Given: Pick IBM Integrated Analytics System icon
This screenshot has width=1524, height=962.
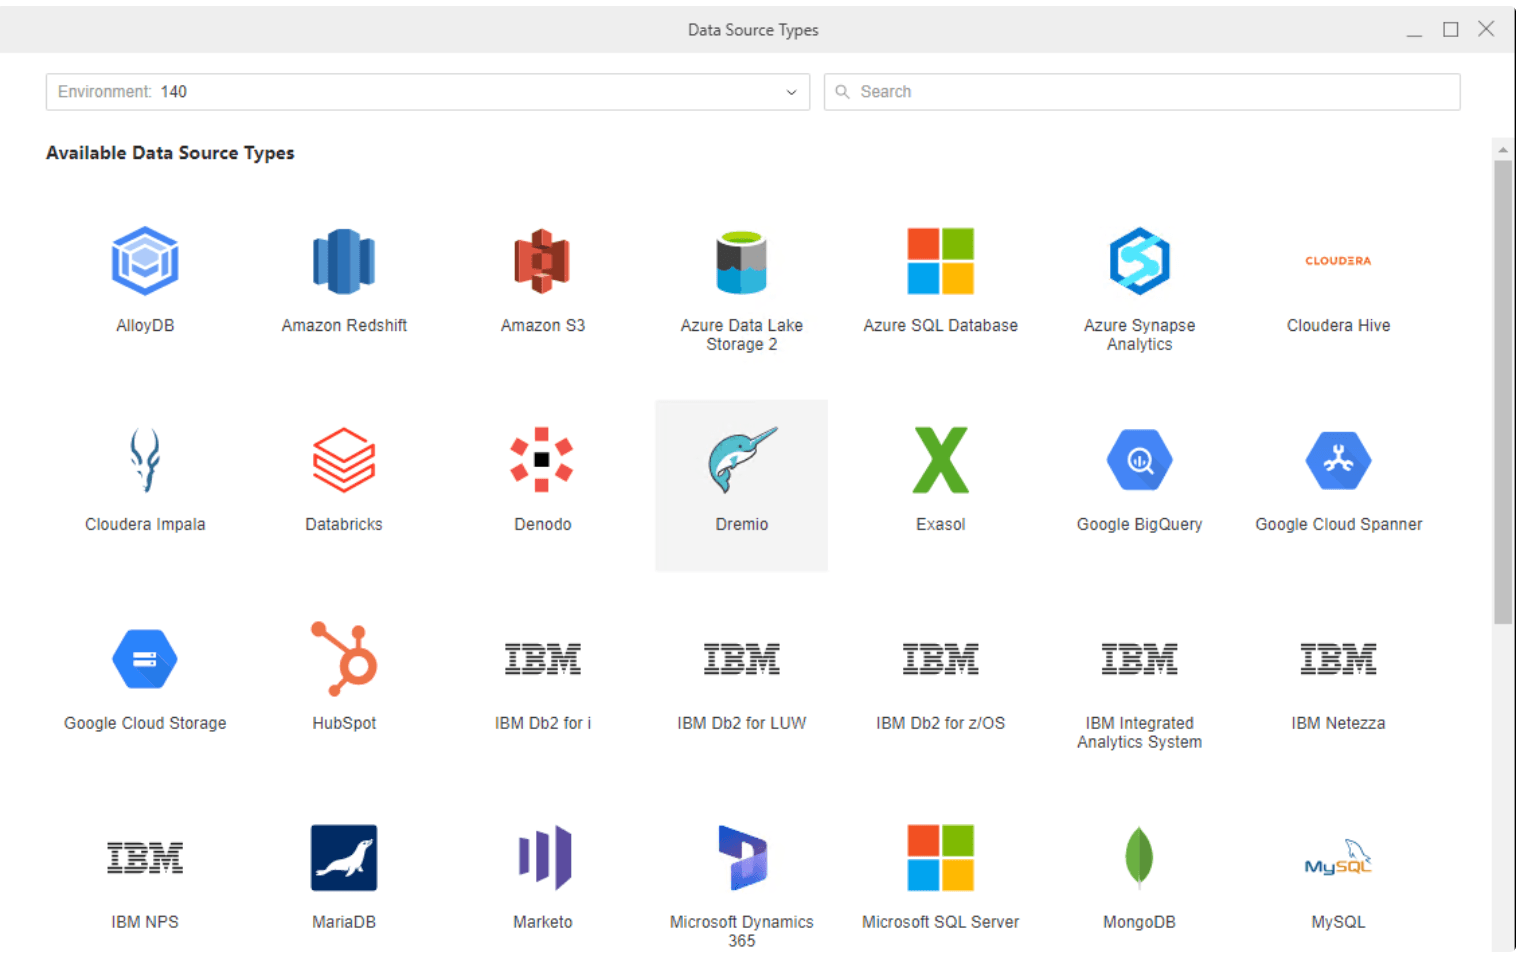Looking at the screenshot, I should (1139, 659).
